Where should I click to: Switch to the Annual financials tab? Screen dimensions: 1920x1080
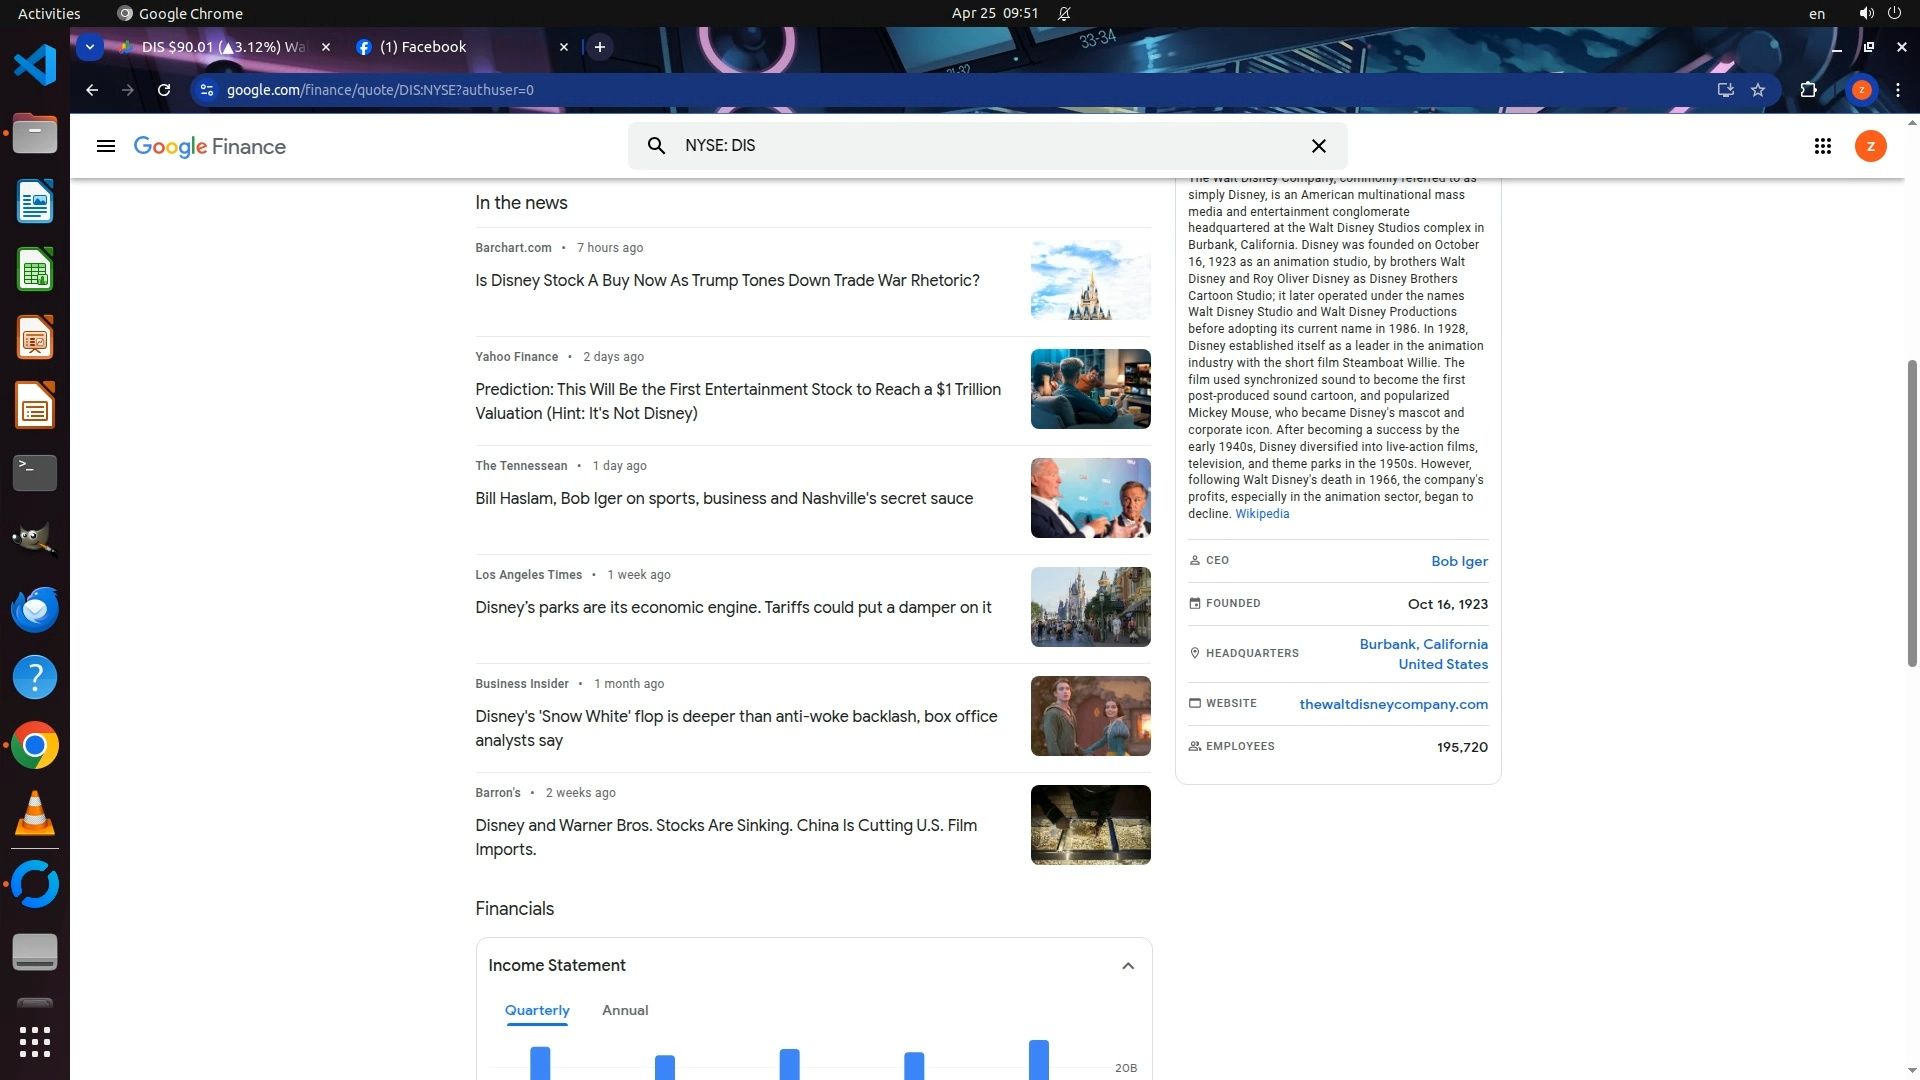tap(625, 1010)
